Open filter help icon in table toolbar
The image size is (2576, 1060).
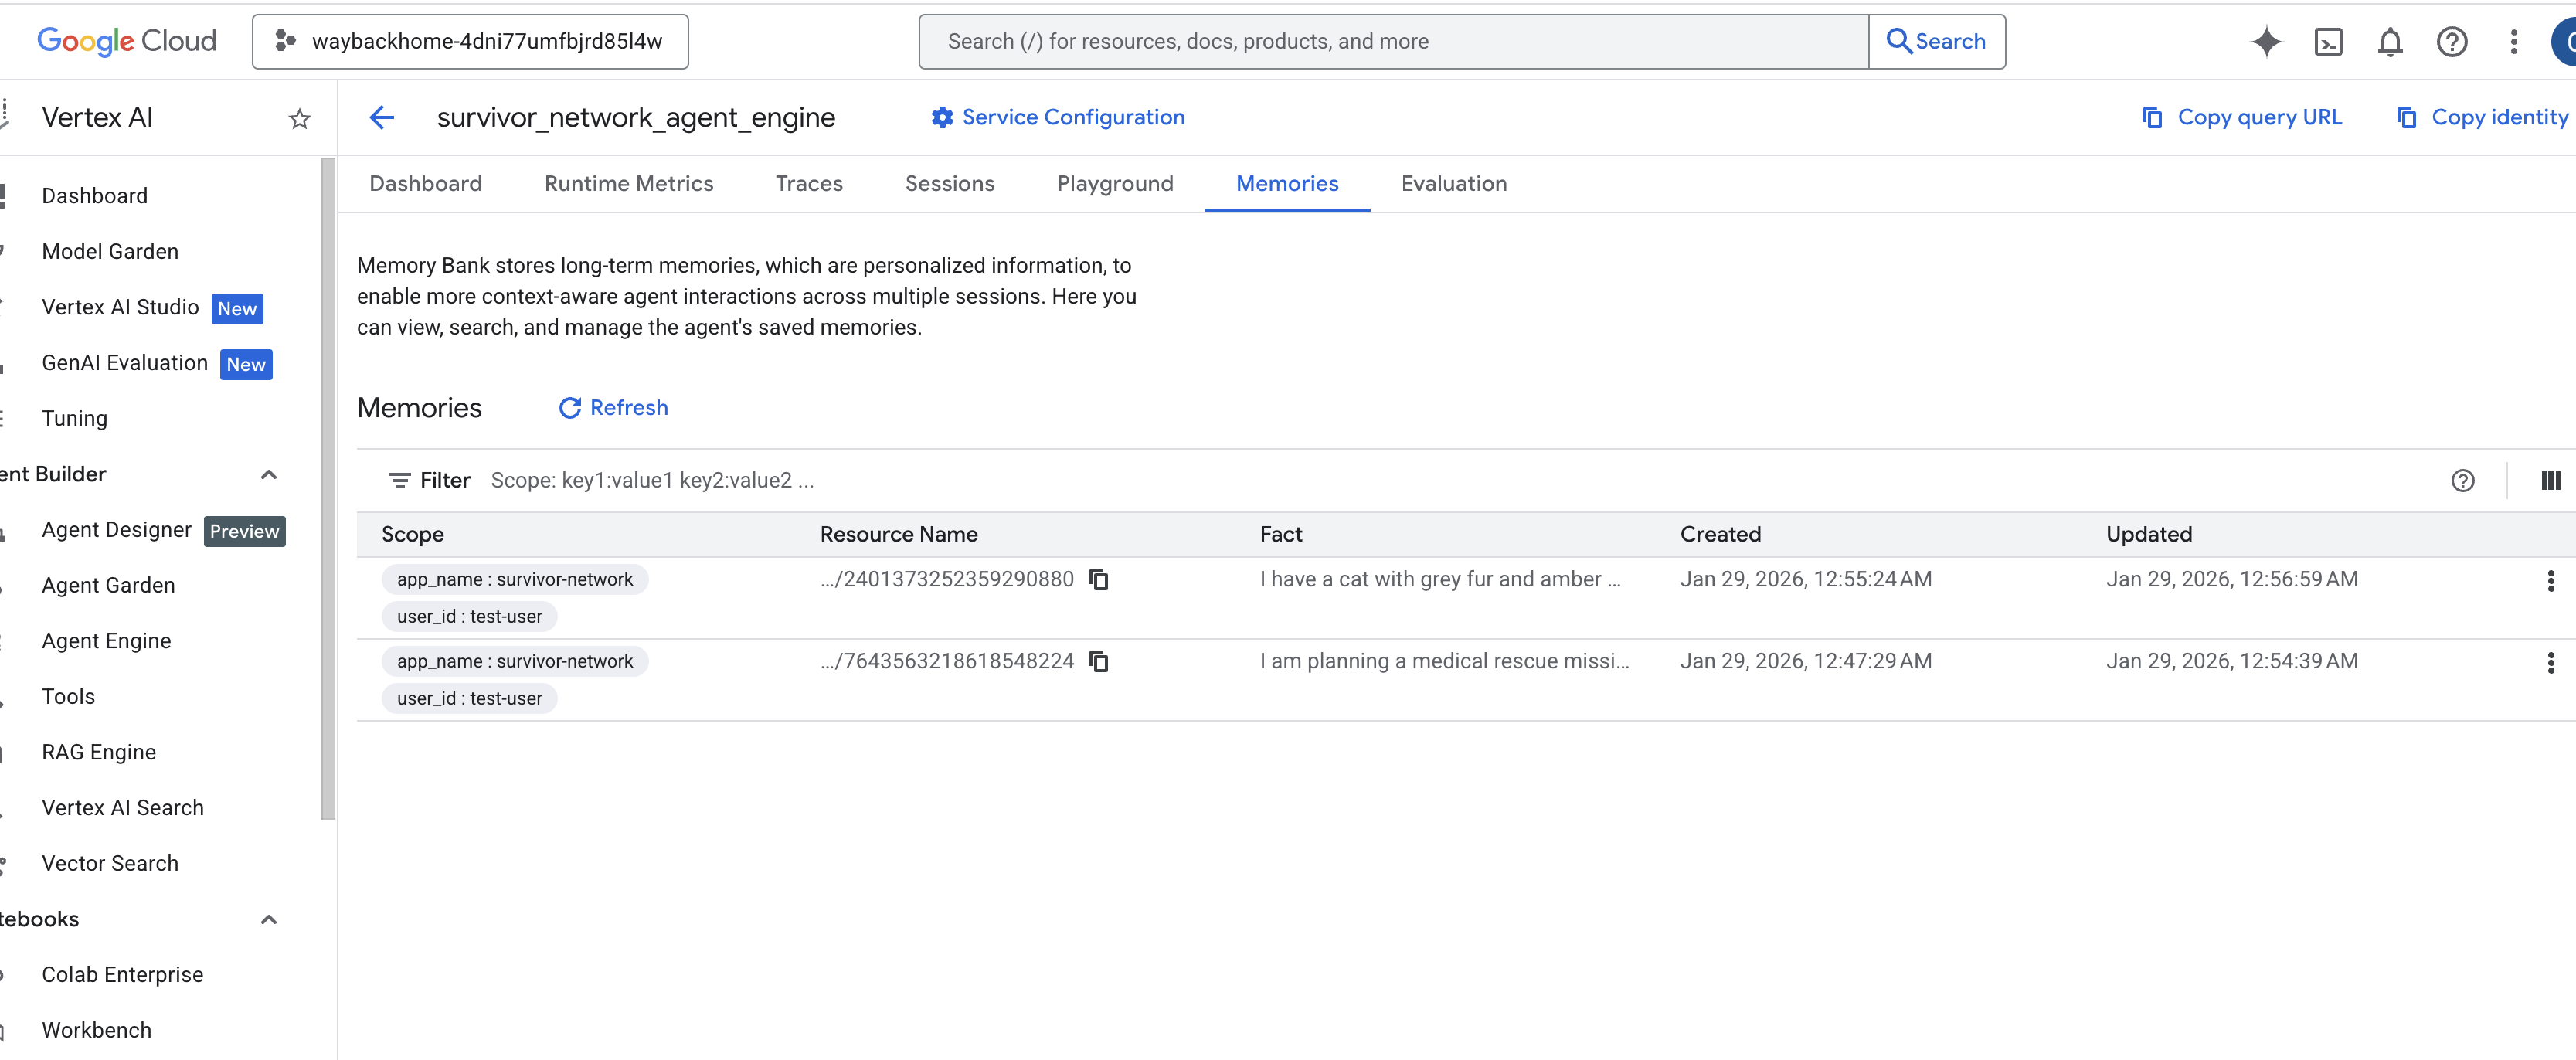(2462, 481)
